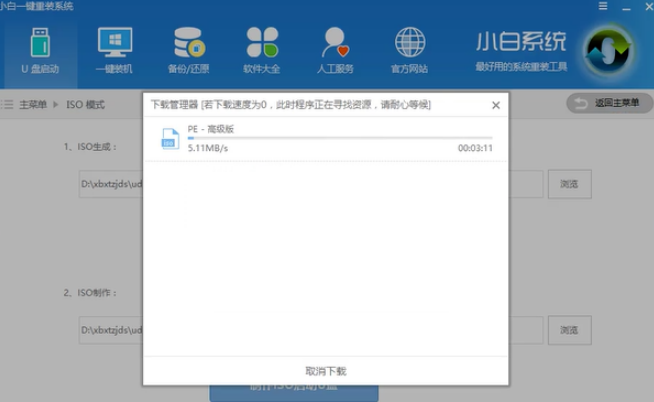Image resolution: width=654 pixels, height=402 pixels.
Task: Open 备份/还原 database icon
Action: pos(189,44)
